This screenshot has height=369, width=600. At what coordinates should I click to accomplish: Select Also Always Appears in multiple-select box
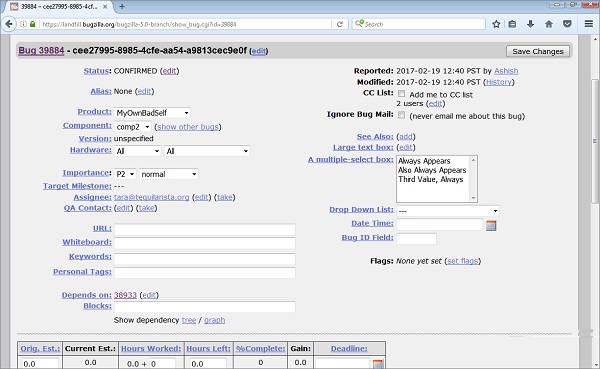click(432, 170)
